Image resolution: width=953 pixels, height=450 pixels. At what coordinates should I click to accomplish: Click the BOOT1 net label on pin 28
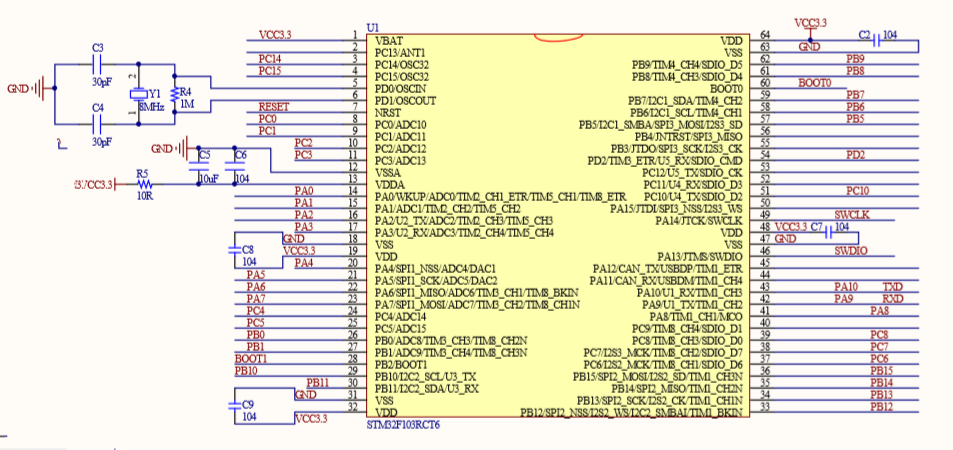250,358
